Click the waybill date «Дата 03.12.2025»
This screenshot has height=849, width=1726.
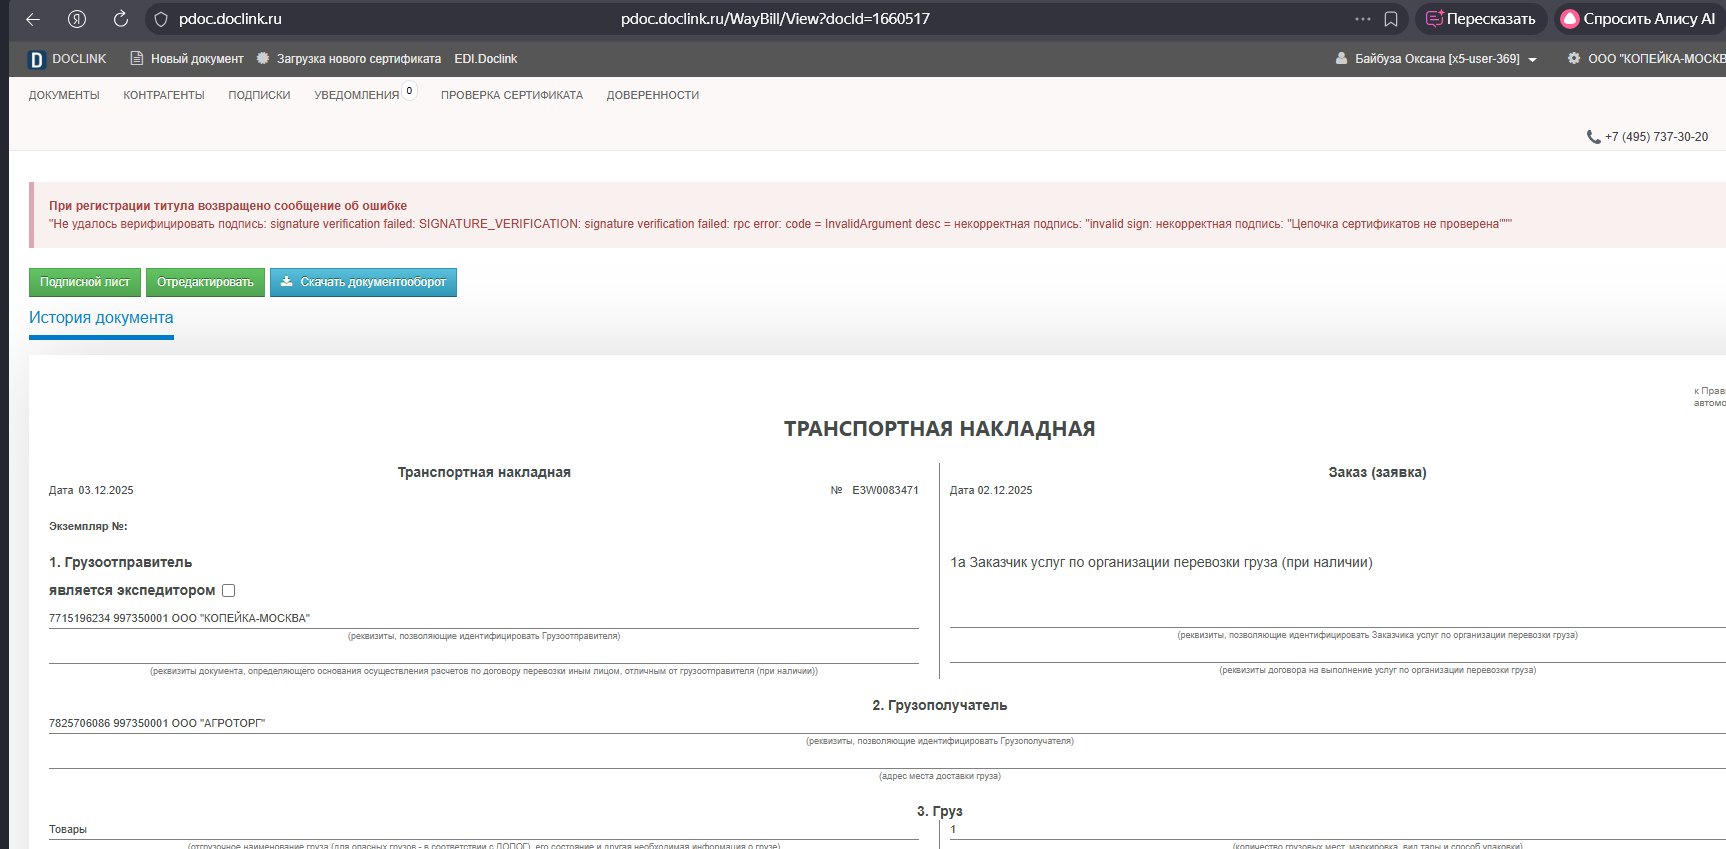point(91,490)
